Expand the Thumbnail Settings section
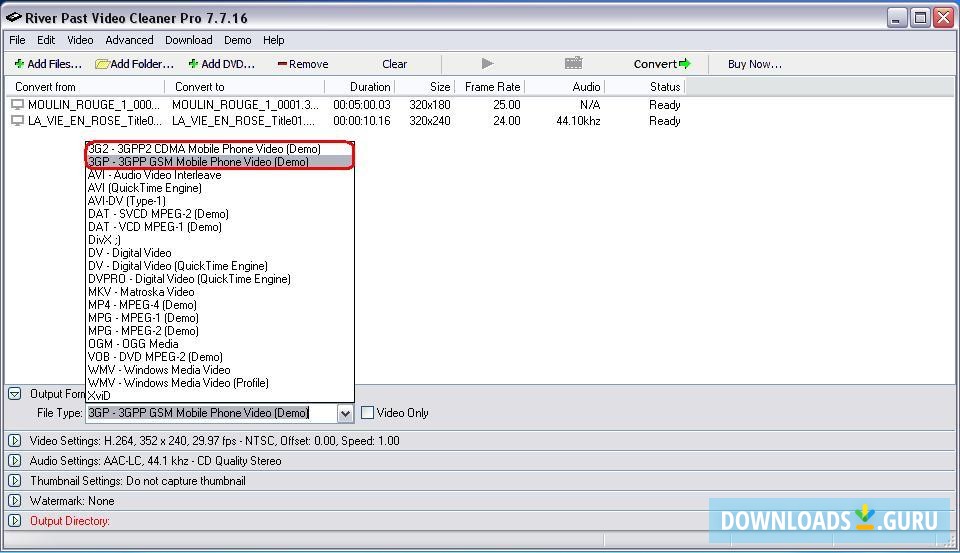960x553 pixels. click(x=15, y=481)
